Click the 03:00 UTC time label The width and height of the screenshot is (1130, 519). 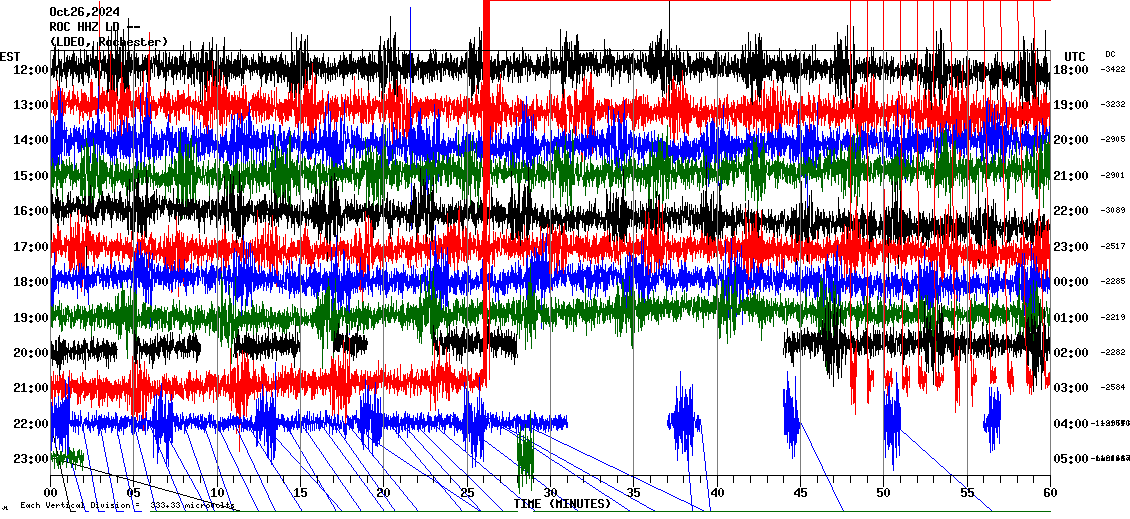tap(1072, 388)
